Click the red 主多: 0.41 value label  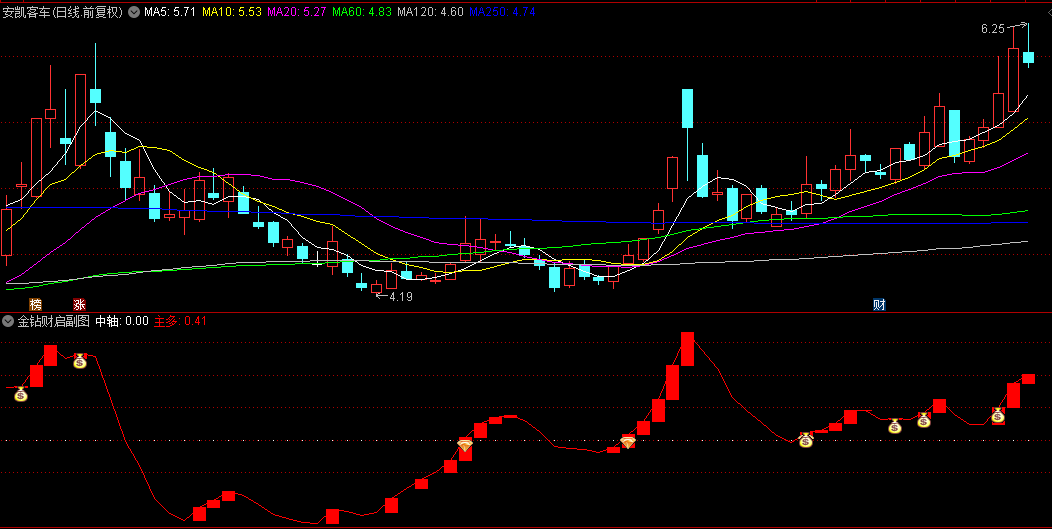[180, 321]
